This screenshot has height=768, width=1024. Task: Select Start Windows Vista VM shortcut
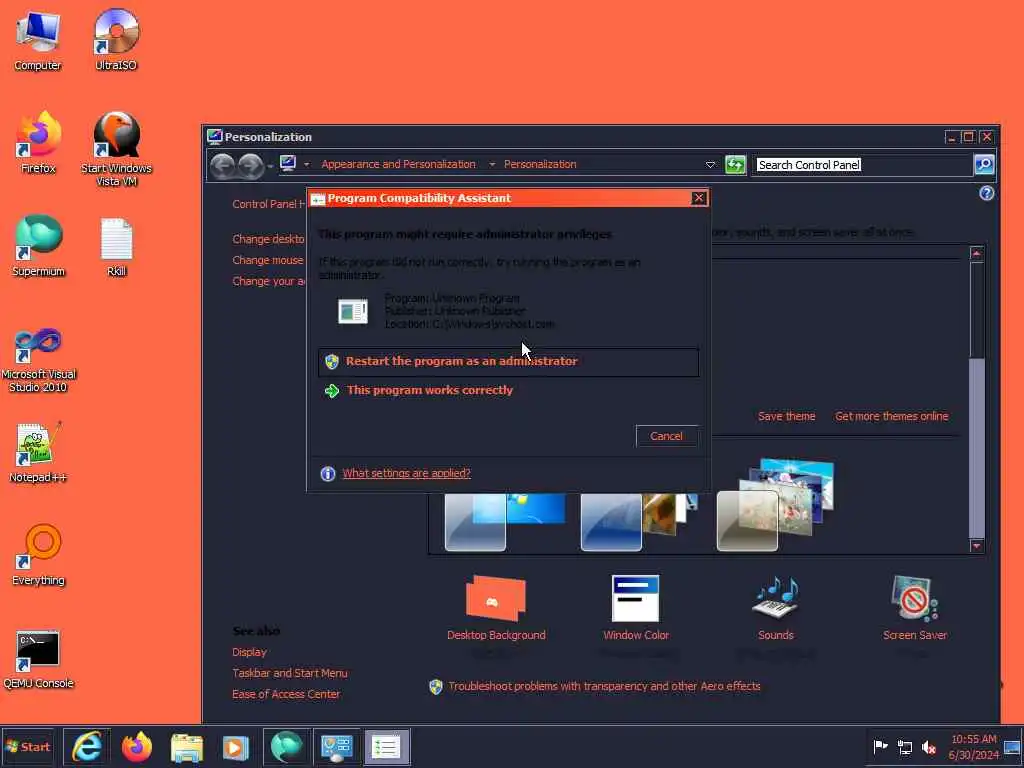tap(116, 149)
